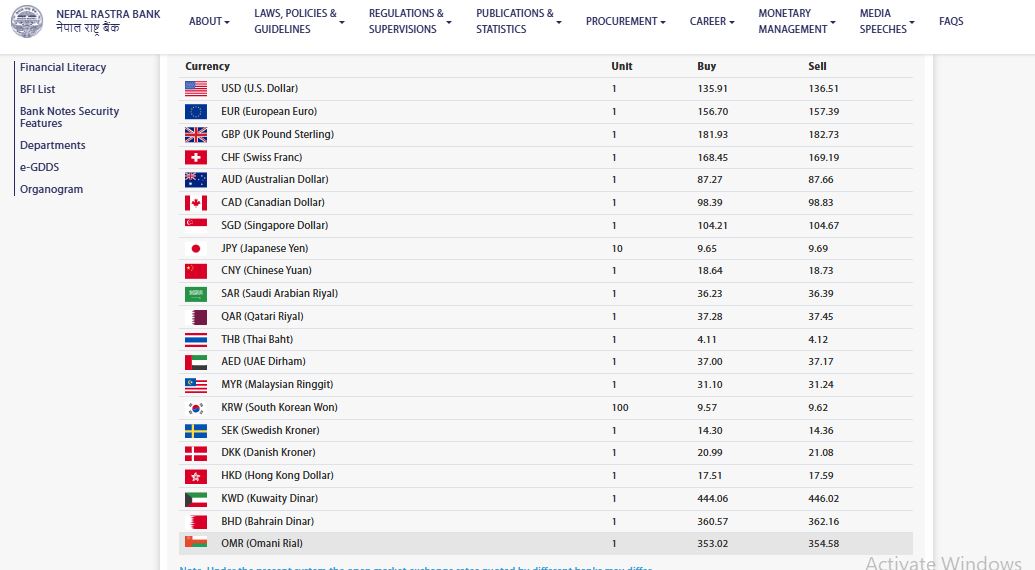Screen dimensions: 1035x570
Task: Select the AED (UAE Dirham) label
Action: click(x=263, y=362)
